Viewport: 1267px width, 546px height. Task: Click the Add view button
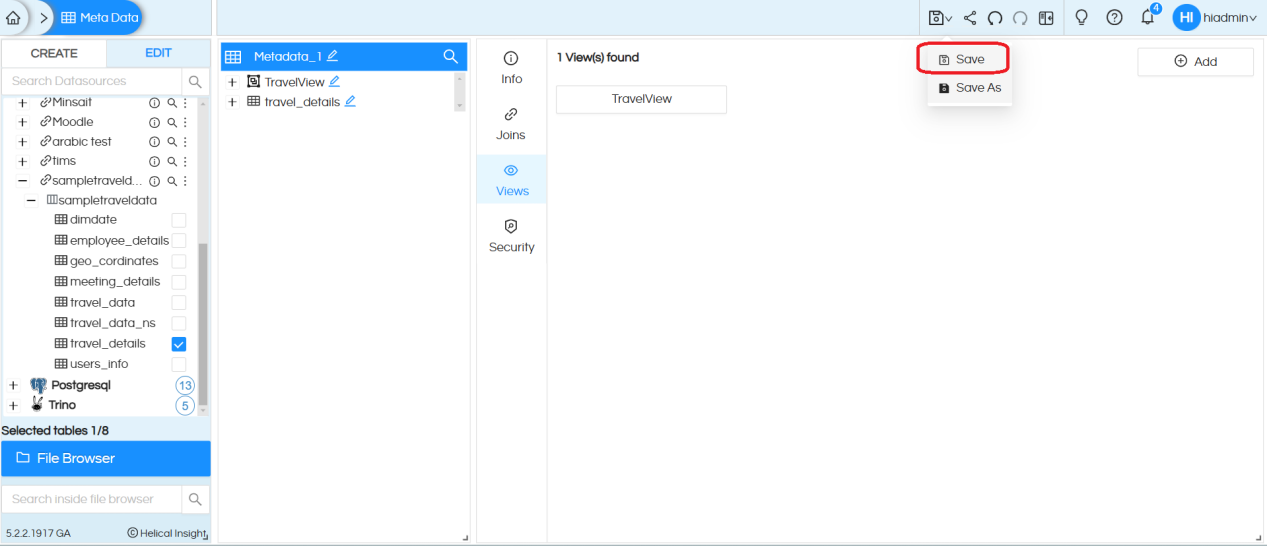point(1195,61)
